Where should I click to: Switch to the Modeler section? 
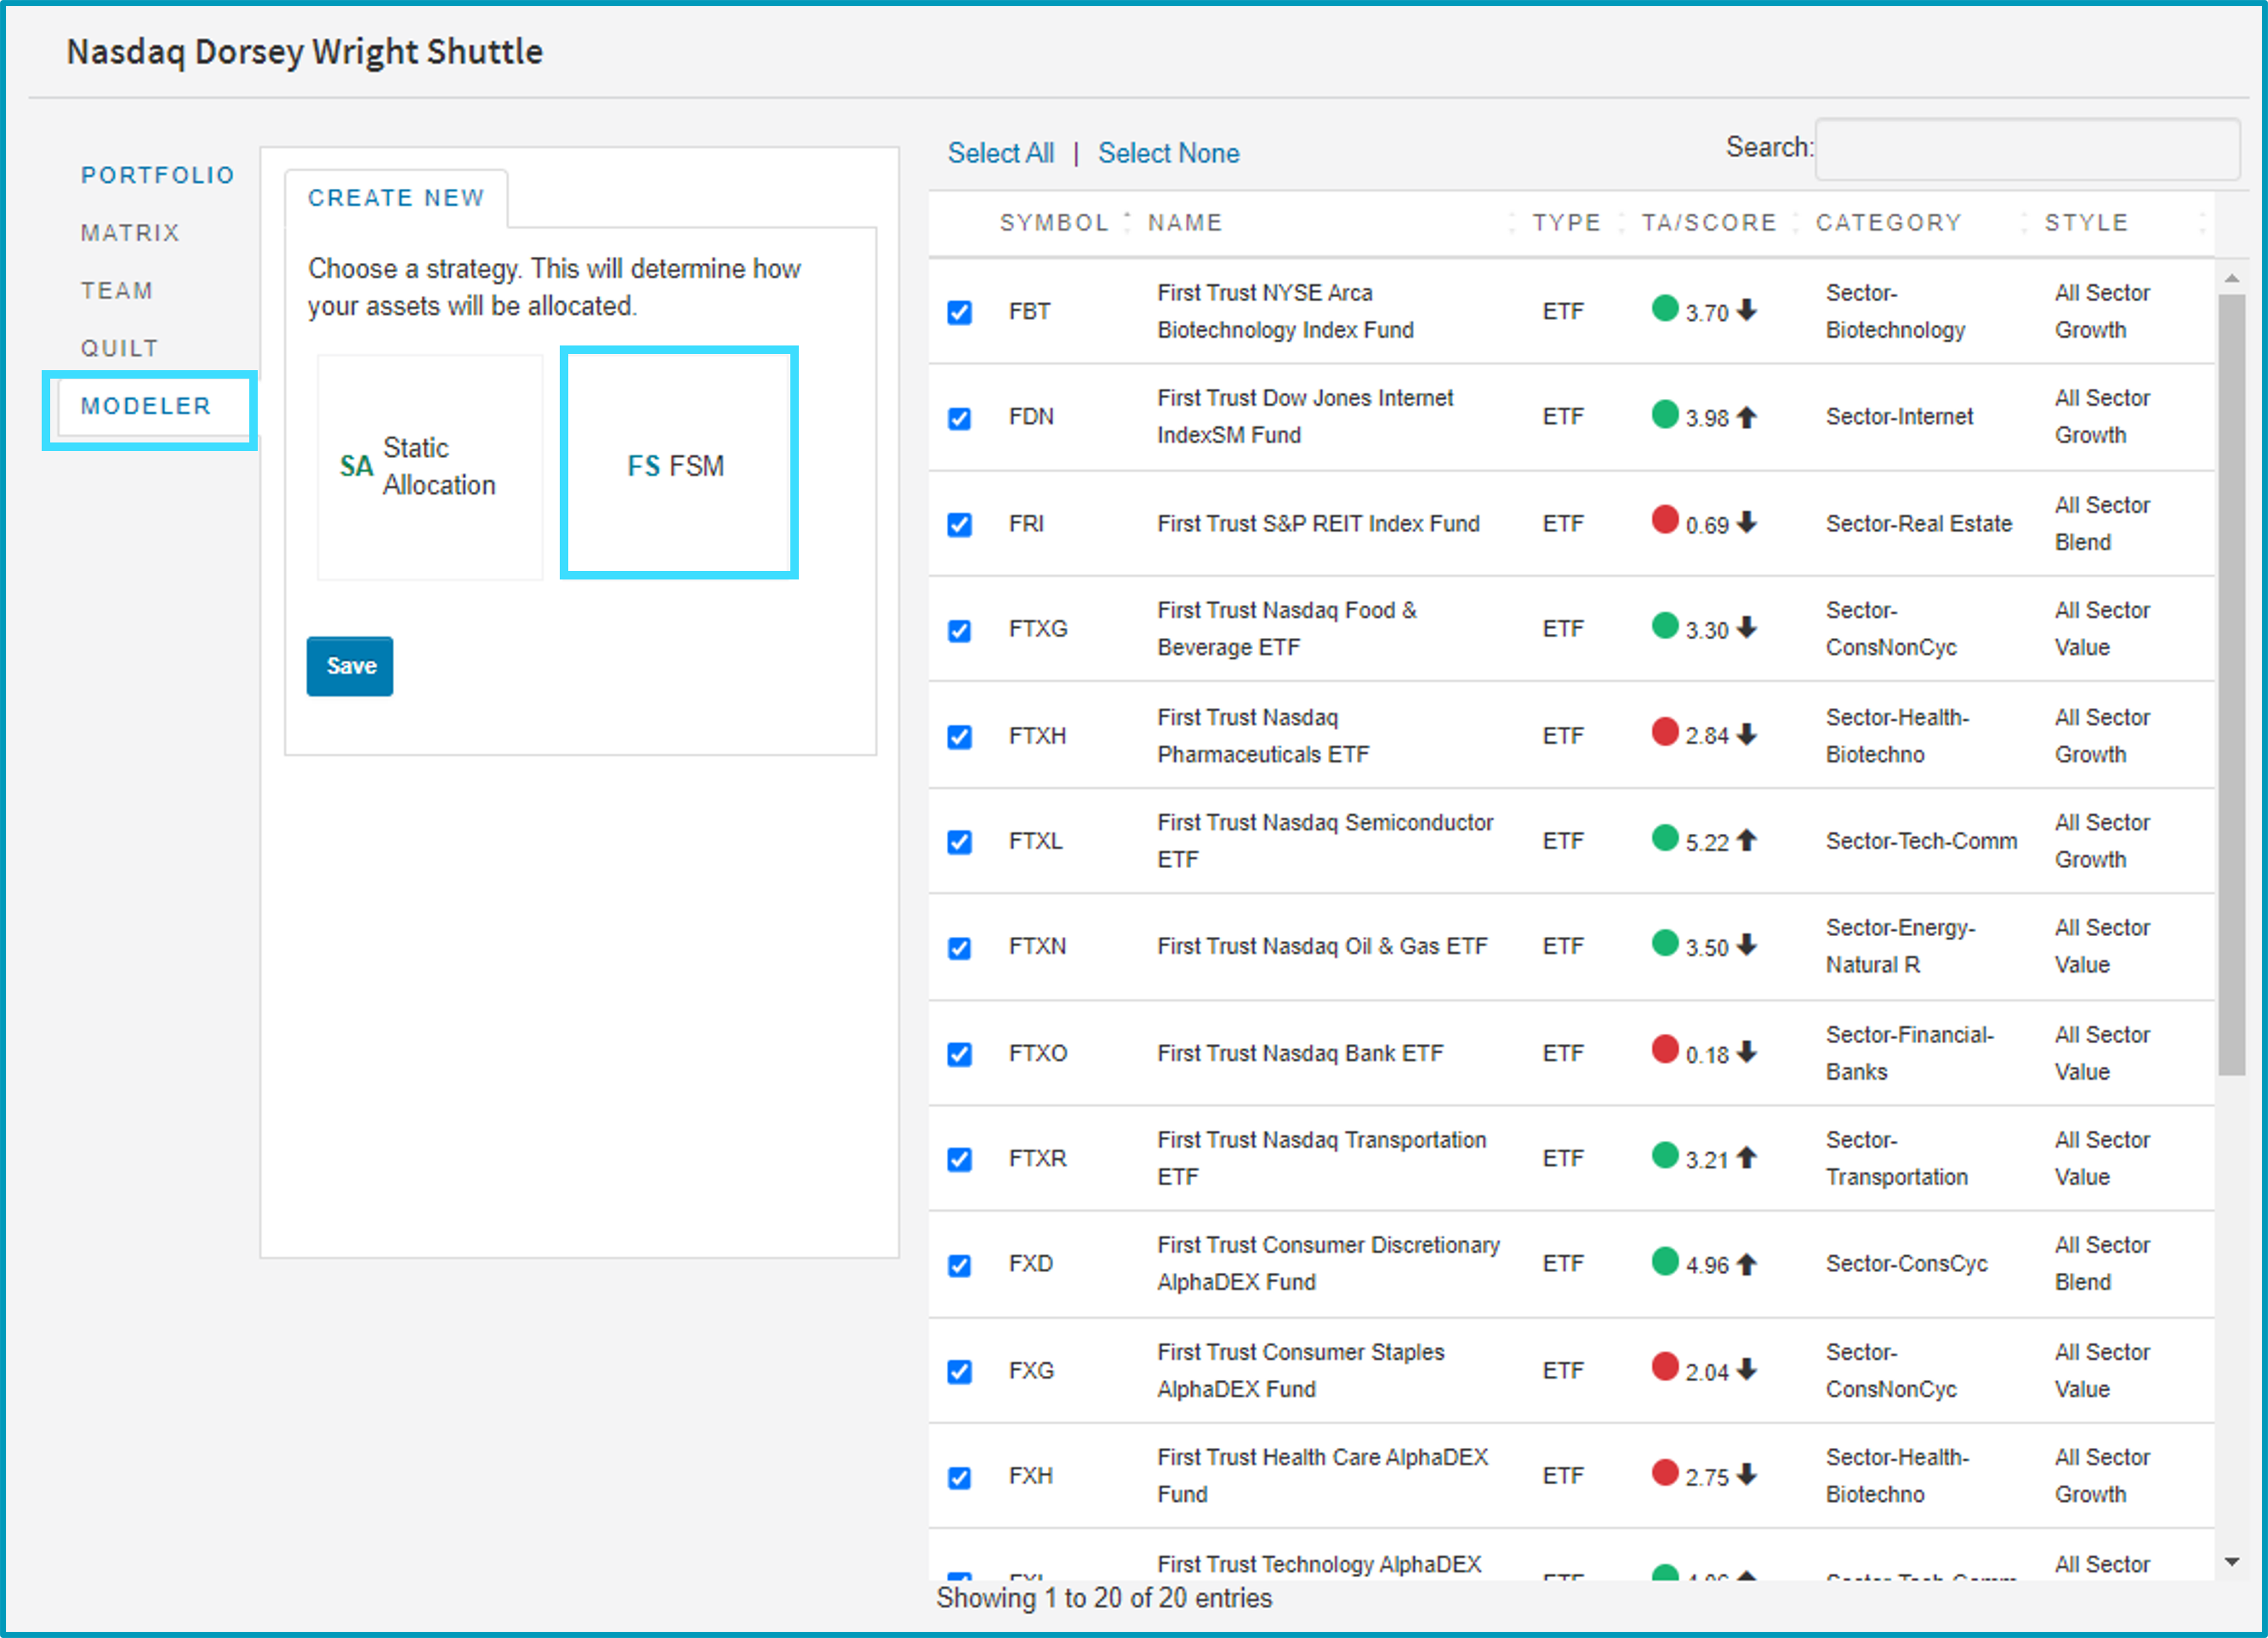coord(146,406)
